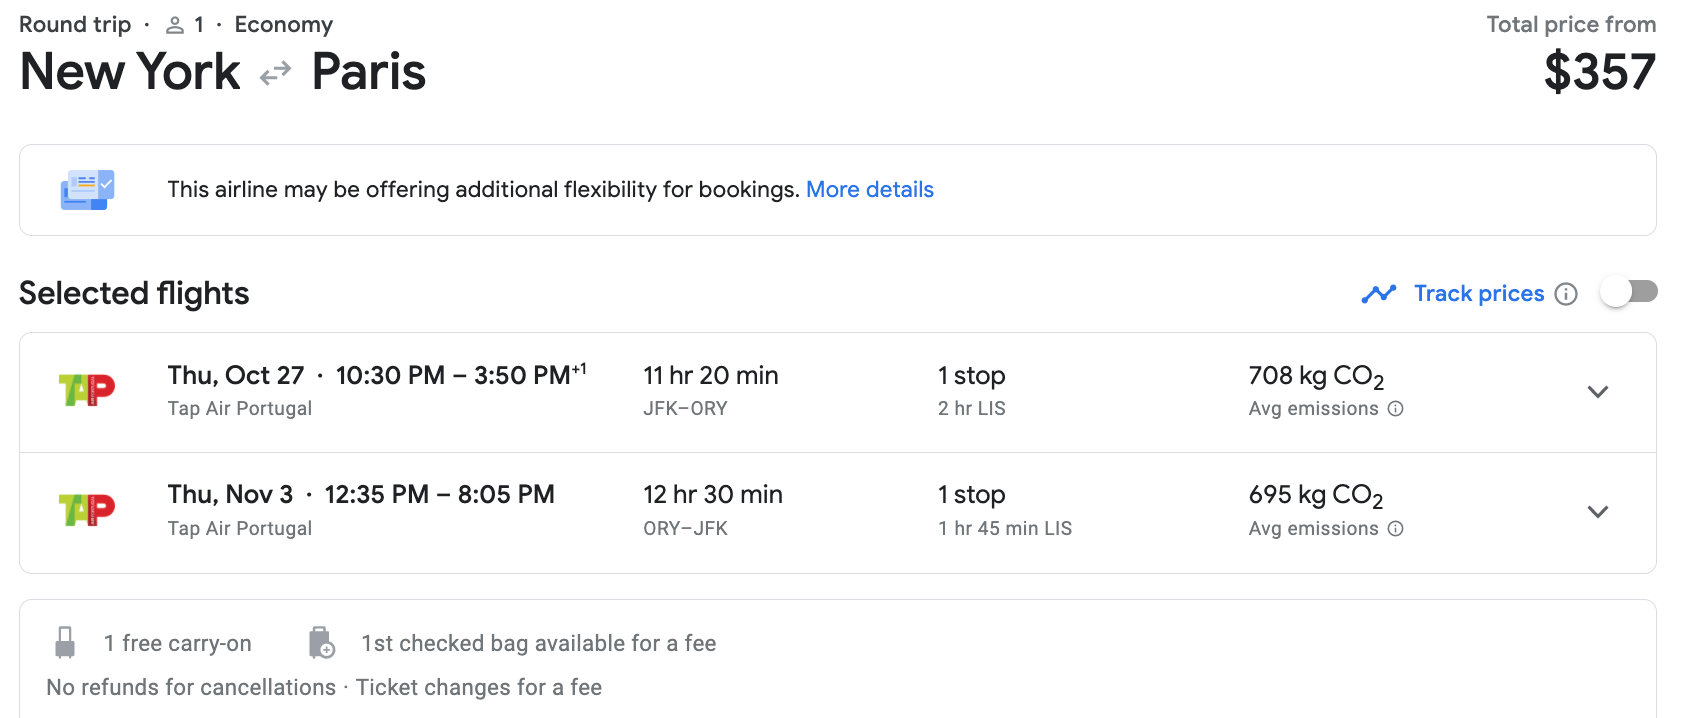The height and width of the screenshot is (718, 1682).
Task: Show emissions info for 695 kg flight
Action: [x=1396, y=529]
